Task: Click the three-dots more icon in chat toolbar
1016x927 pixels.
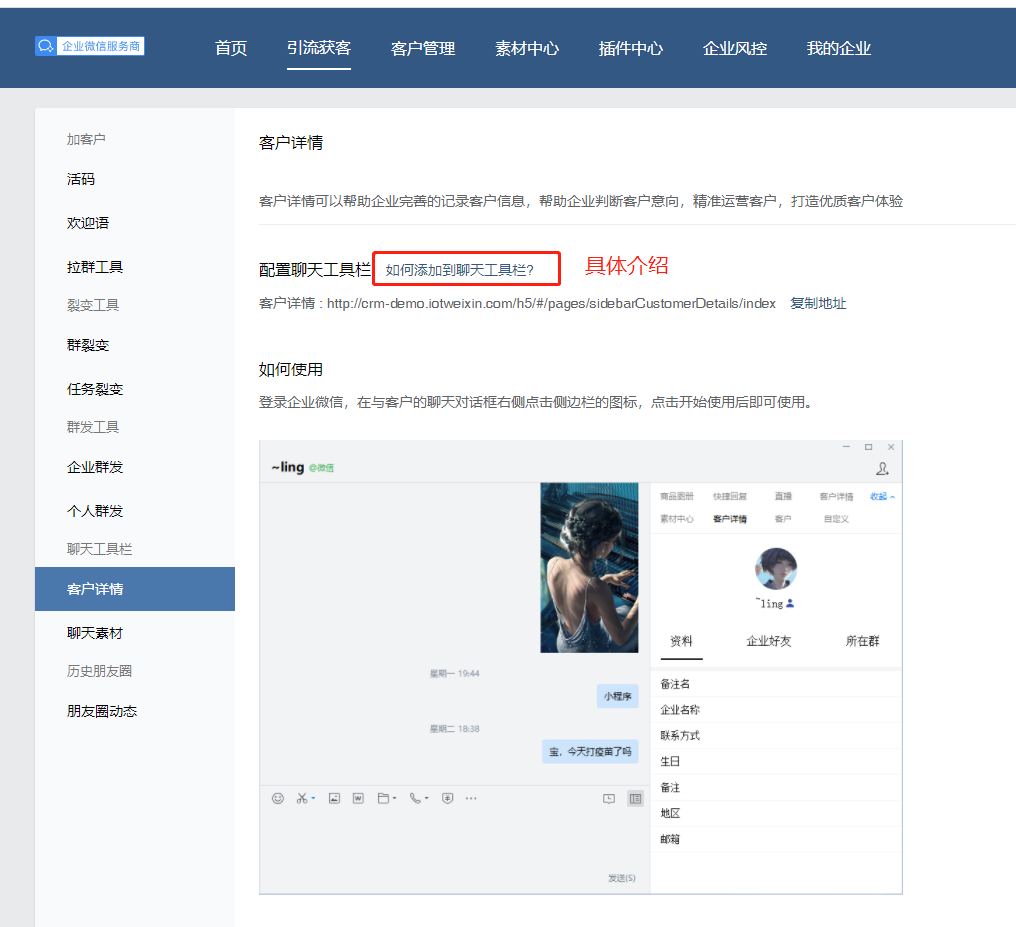Action: [471, 798]
